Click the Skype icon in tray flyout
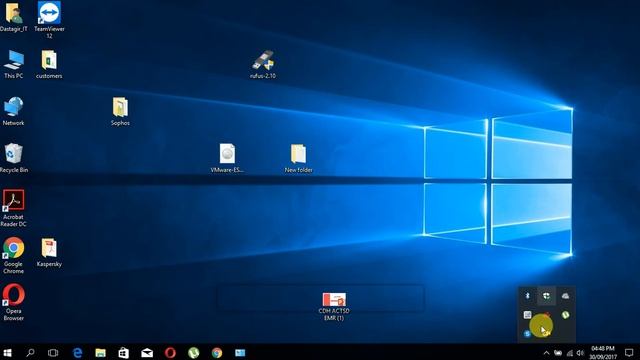The height and width of the screenshot is (360, 640). tap(527, 333)
